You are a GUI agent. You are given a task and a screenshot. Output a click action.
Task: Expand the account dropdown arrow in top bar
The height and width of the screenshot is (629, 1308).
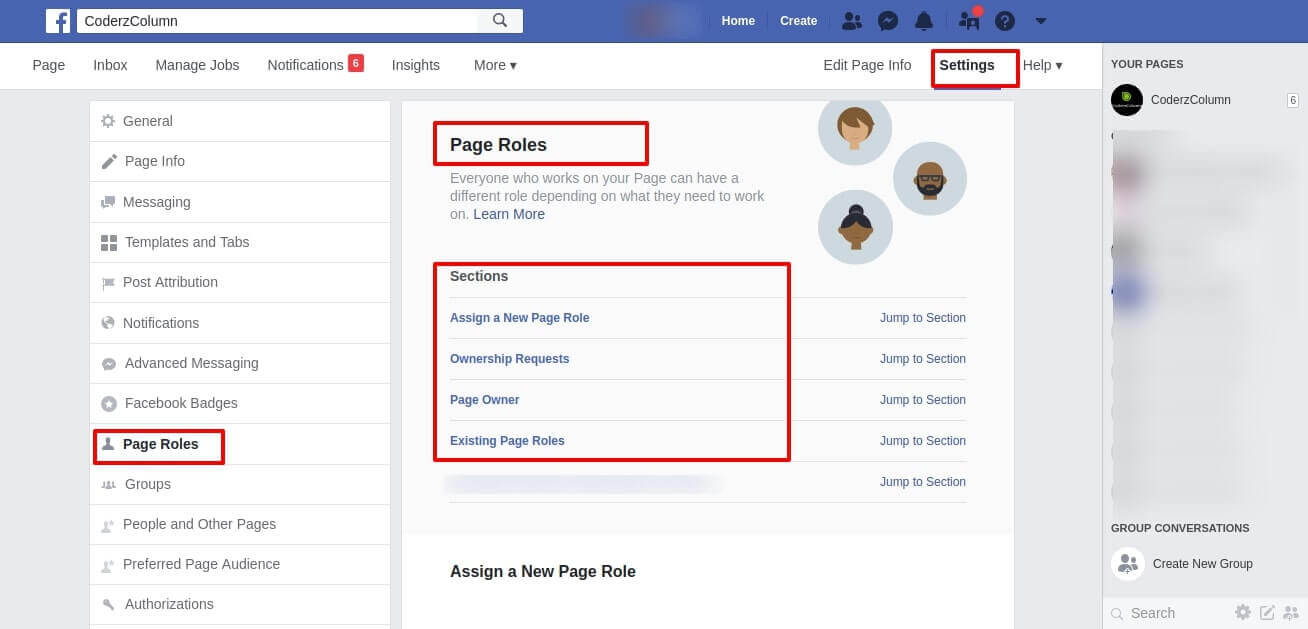tap(1041, 21)
